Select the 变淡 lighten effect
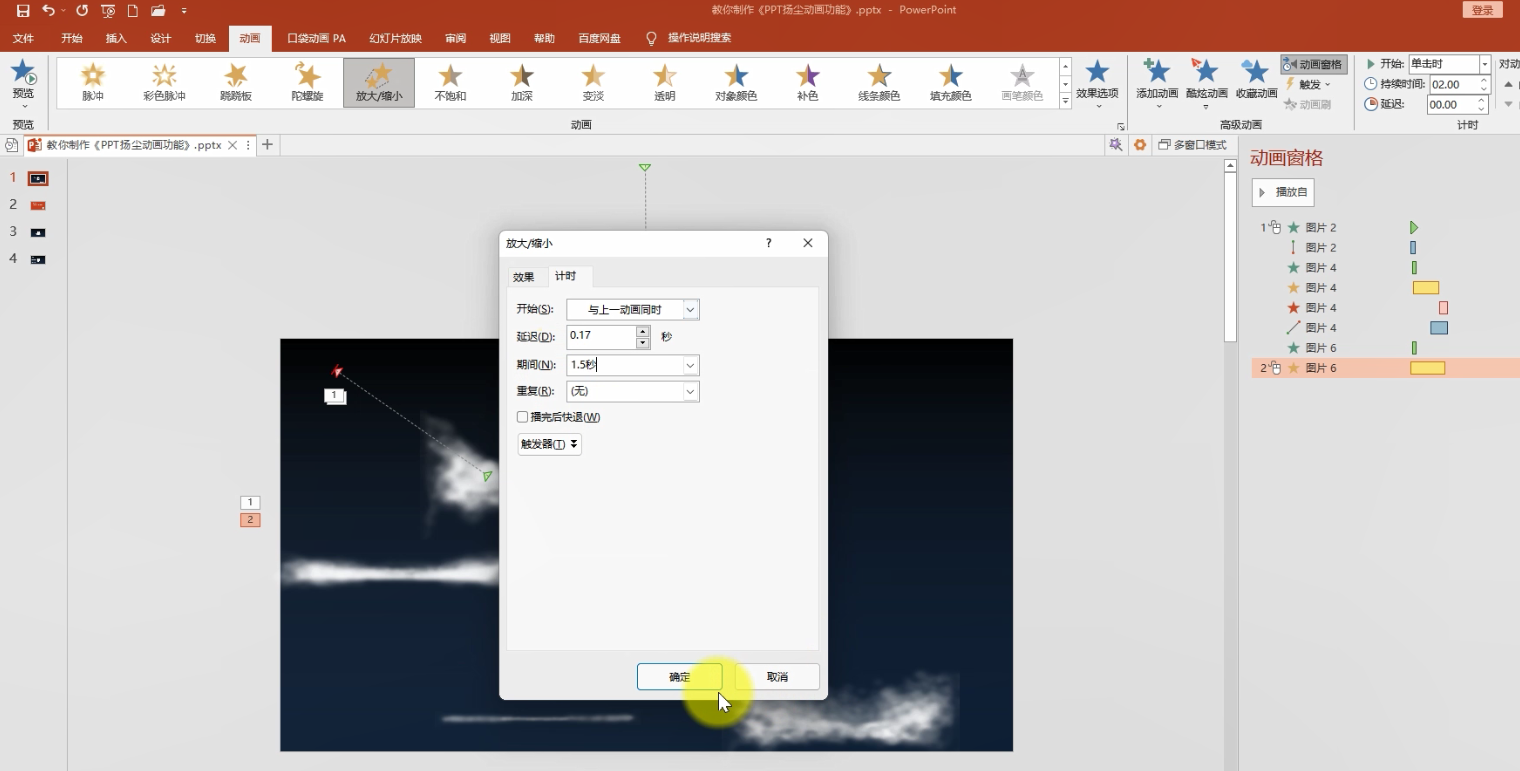Viewport: 1520px width, 771px height. 593,82
